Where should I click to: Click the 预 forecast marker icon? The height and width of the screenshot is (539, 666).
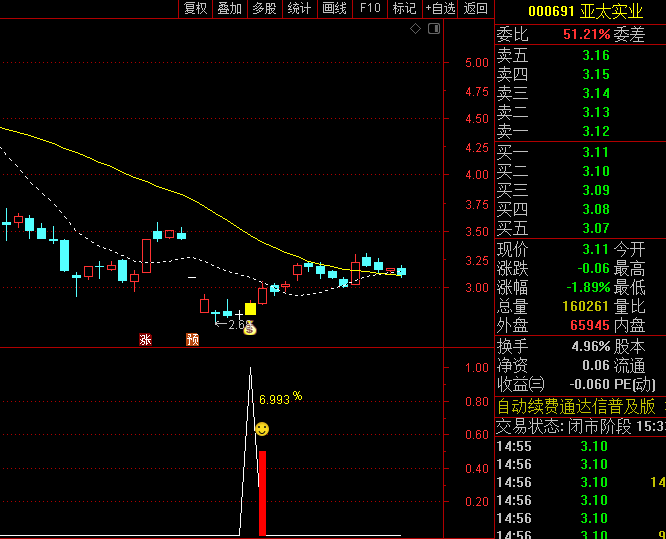pos(192,339)
